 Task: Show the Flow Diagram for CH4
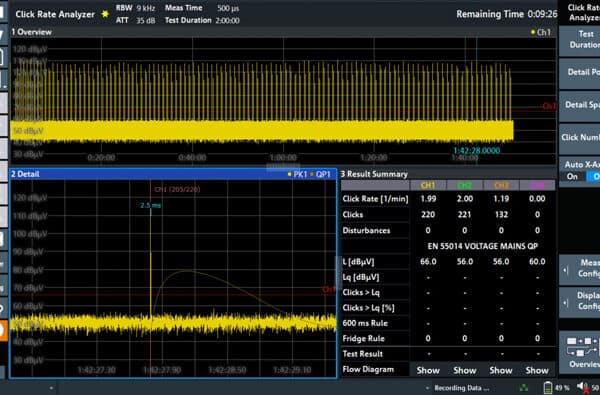[537, 370]
